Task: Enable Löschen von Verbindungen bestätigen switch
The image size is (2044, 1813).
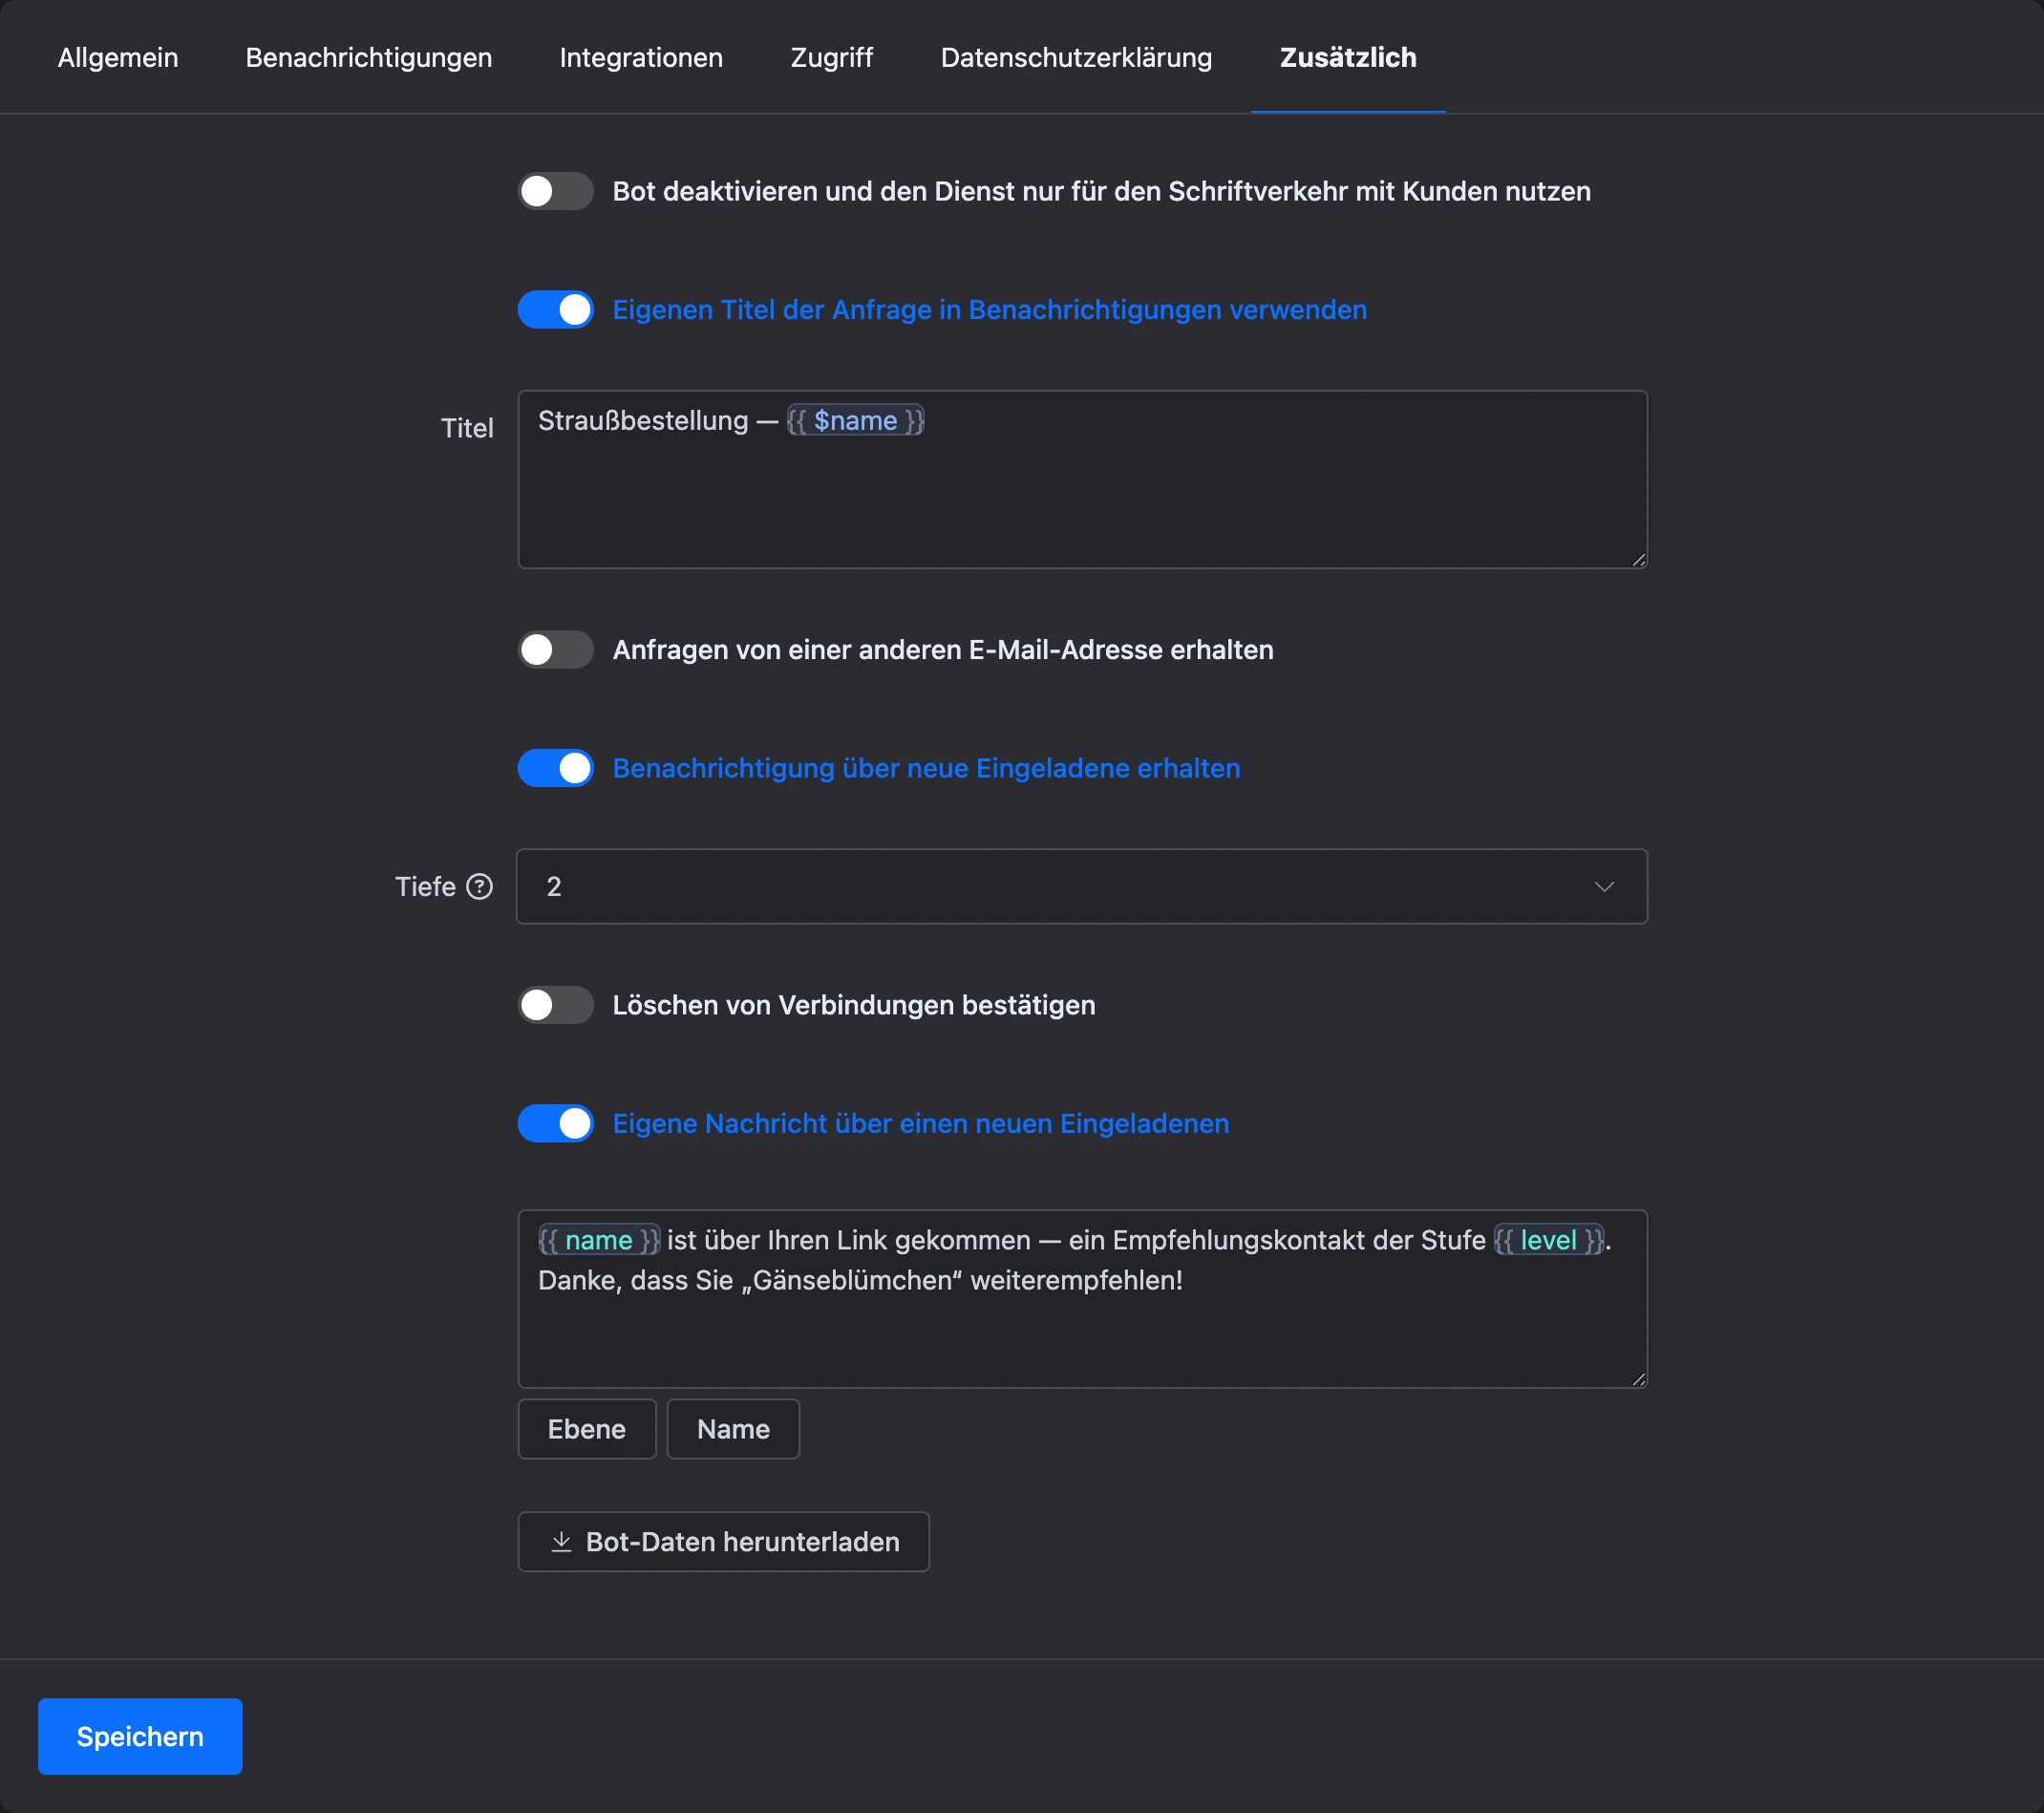Action: click(555, 1005)
